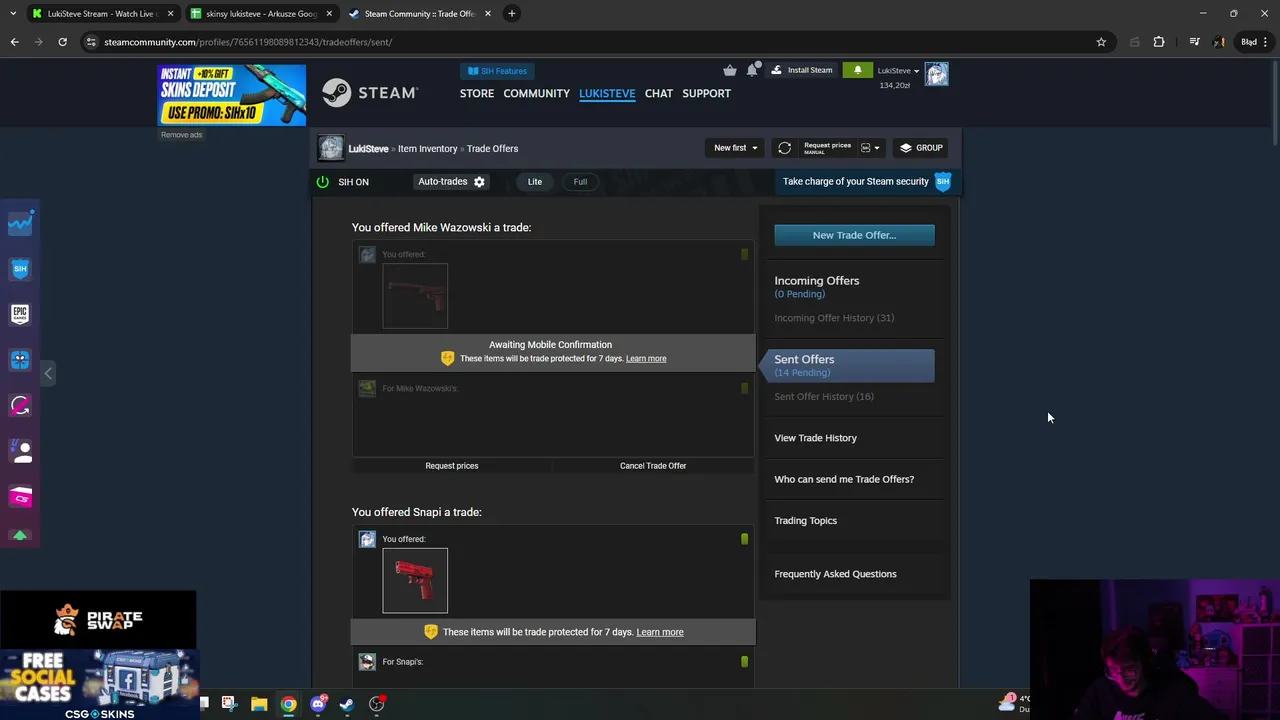Collapse the left sidebar with the chevron arrow
This screenshot has height=720, width=1280.
click(x=48, y=373)
